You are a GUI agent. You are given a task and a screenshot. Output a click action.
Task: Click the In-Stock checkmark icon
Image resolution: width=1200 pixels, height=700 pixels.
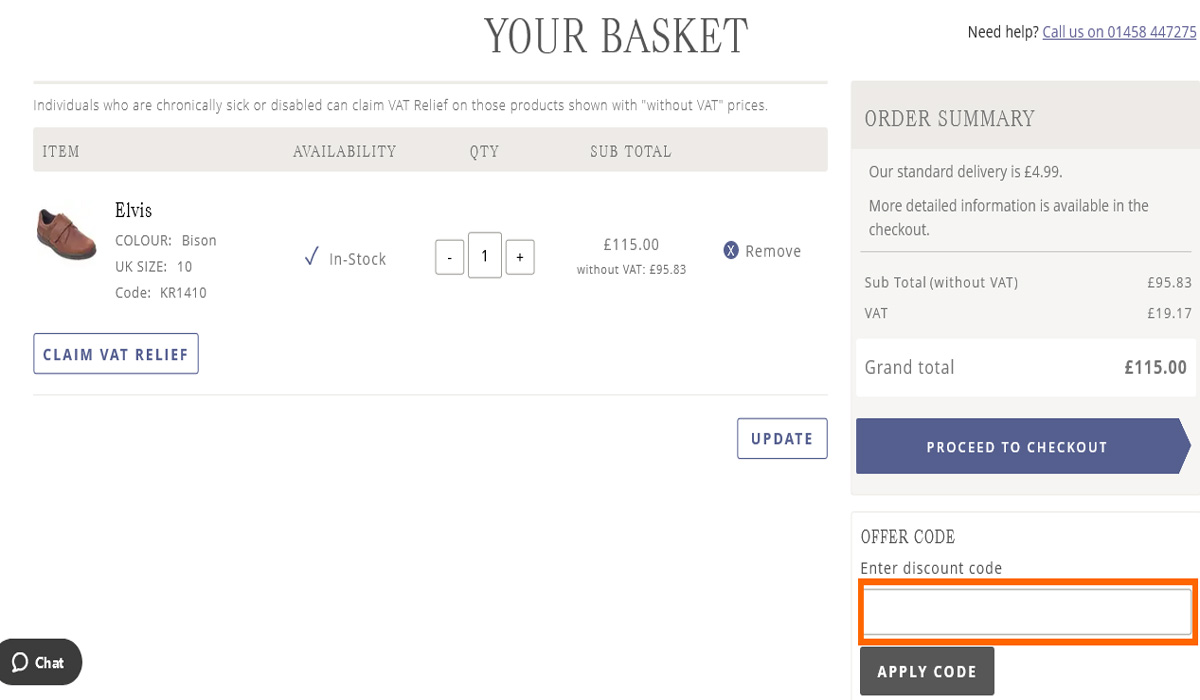(311, 255)
